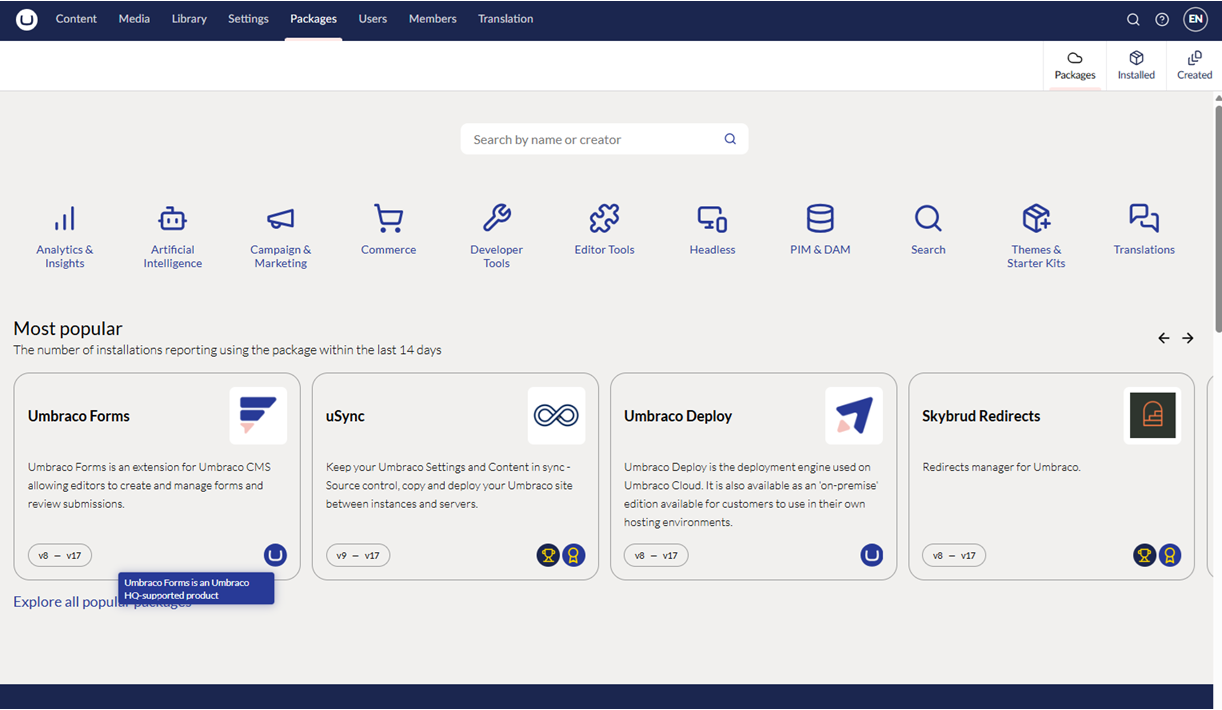This screenshot has height=710, width=1222.
Task: Click the Umbraco logo in the header
Action: pos(27,19)
